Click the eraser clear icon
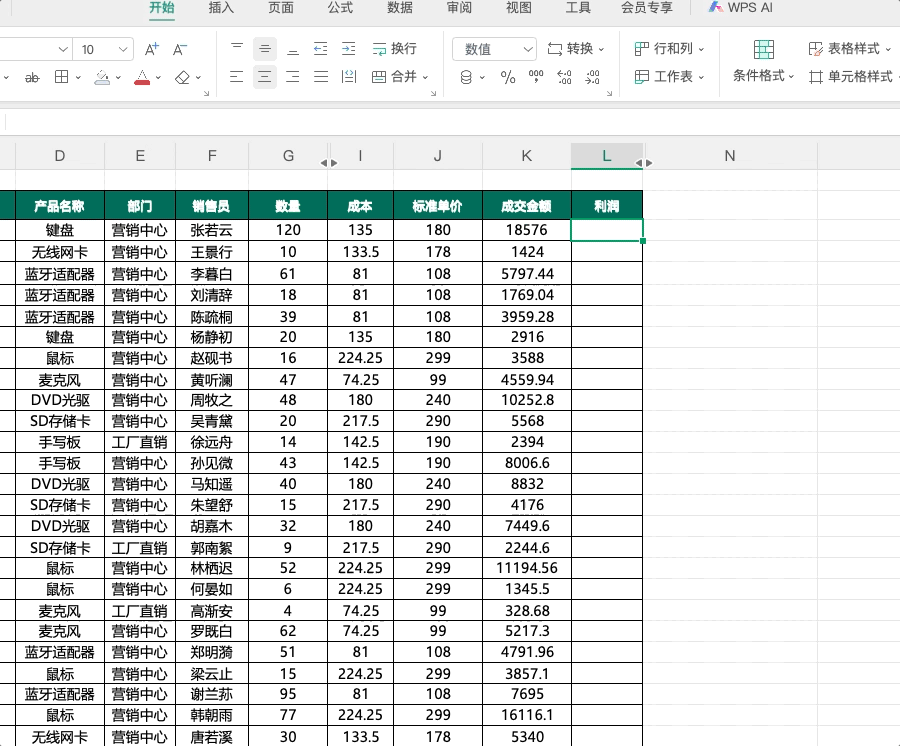This screenshot has height=746, width=900. pyautogui.click(x=183, y=77)
